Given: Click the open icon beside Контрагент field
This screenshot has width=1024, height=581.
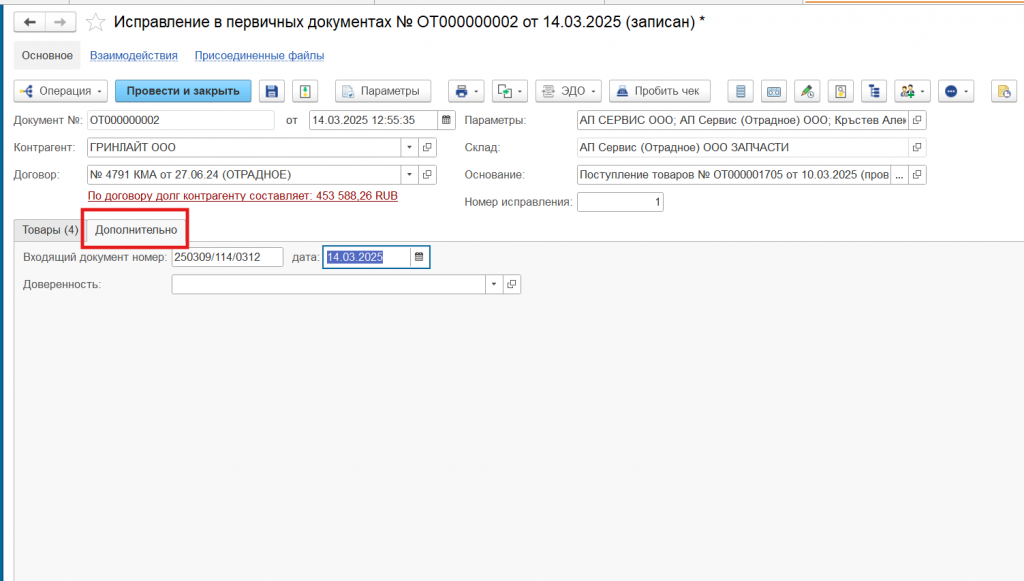Looking at the screenshot, I should pos(427,148).
